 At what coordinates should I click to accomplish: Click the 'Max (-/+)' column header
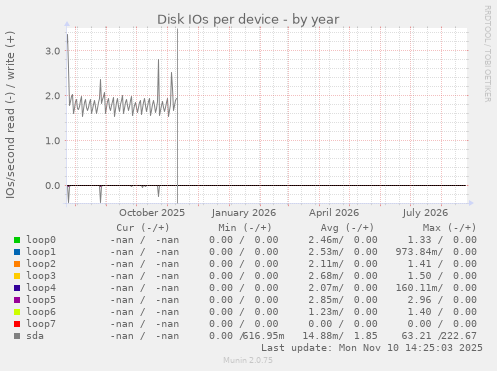pos(449,228)
